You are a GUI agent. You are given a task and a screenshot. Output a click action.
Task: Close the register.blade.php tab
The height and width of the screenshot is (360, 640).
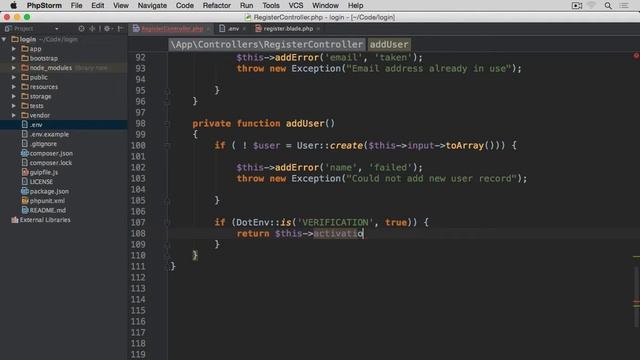pos(318,29)
